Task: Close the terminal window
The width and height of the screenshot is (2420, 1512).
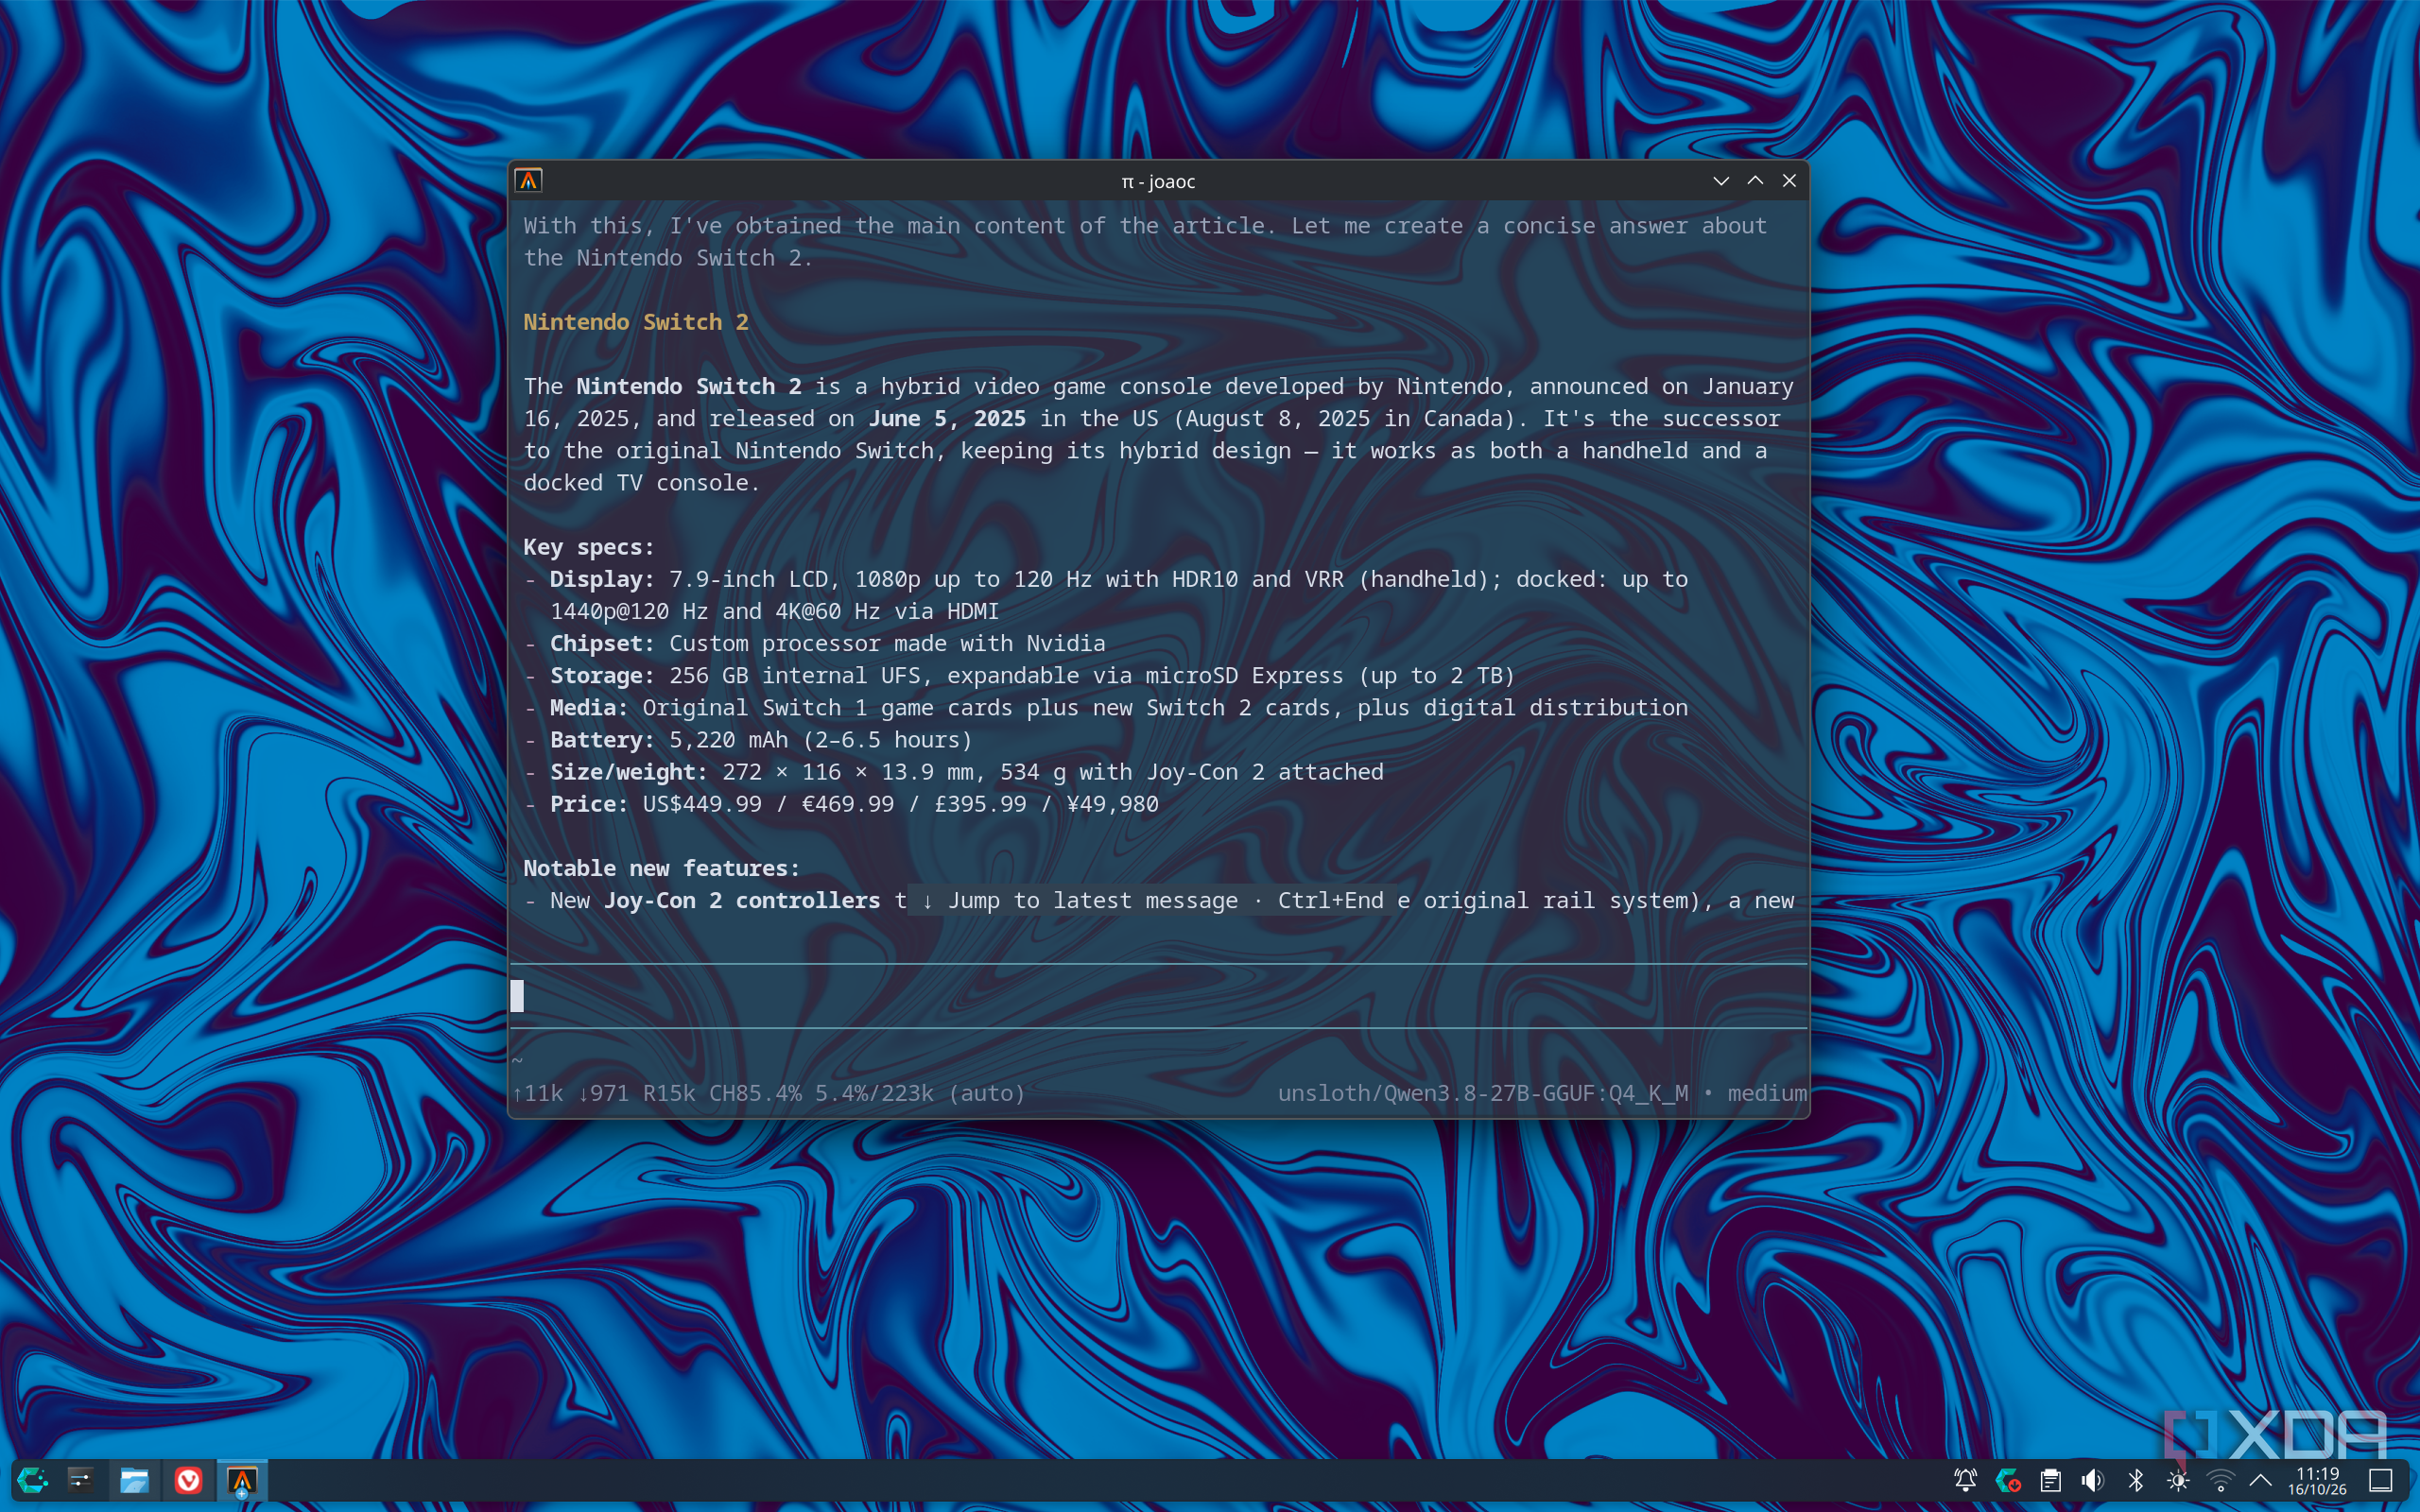Action: 1789,180
